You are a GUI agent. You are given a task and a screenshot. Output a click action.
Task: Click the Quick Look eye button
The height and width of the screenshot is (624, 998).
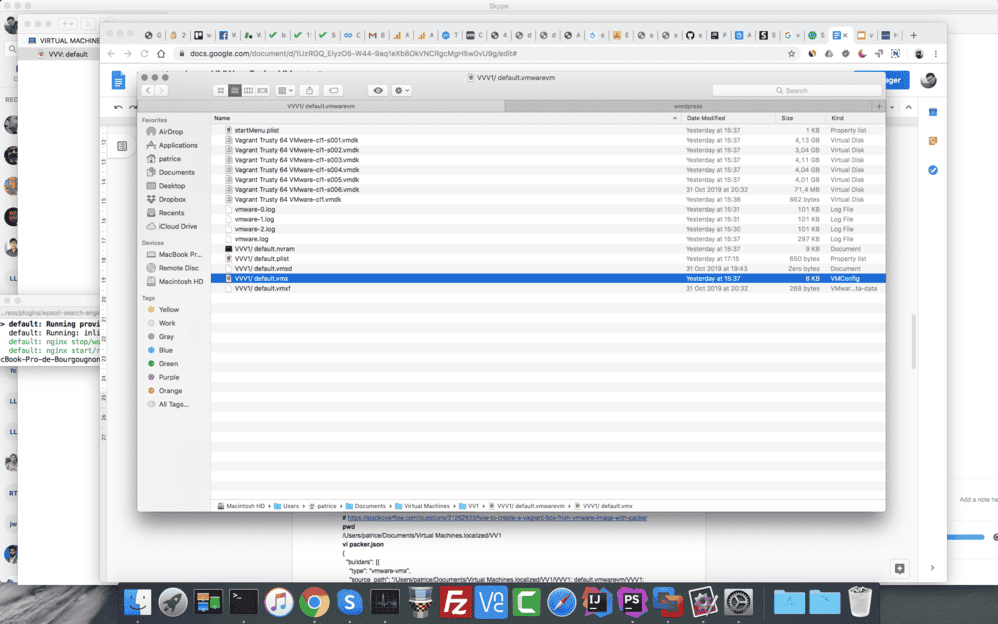[x=378, y=90]
